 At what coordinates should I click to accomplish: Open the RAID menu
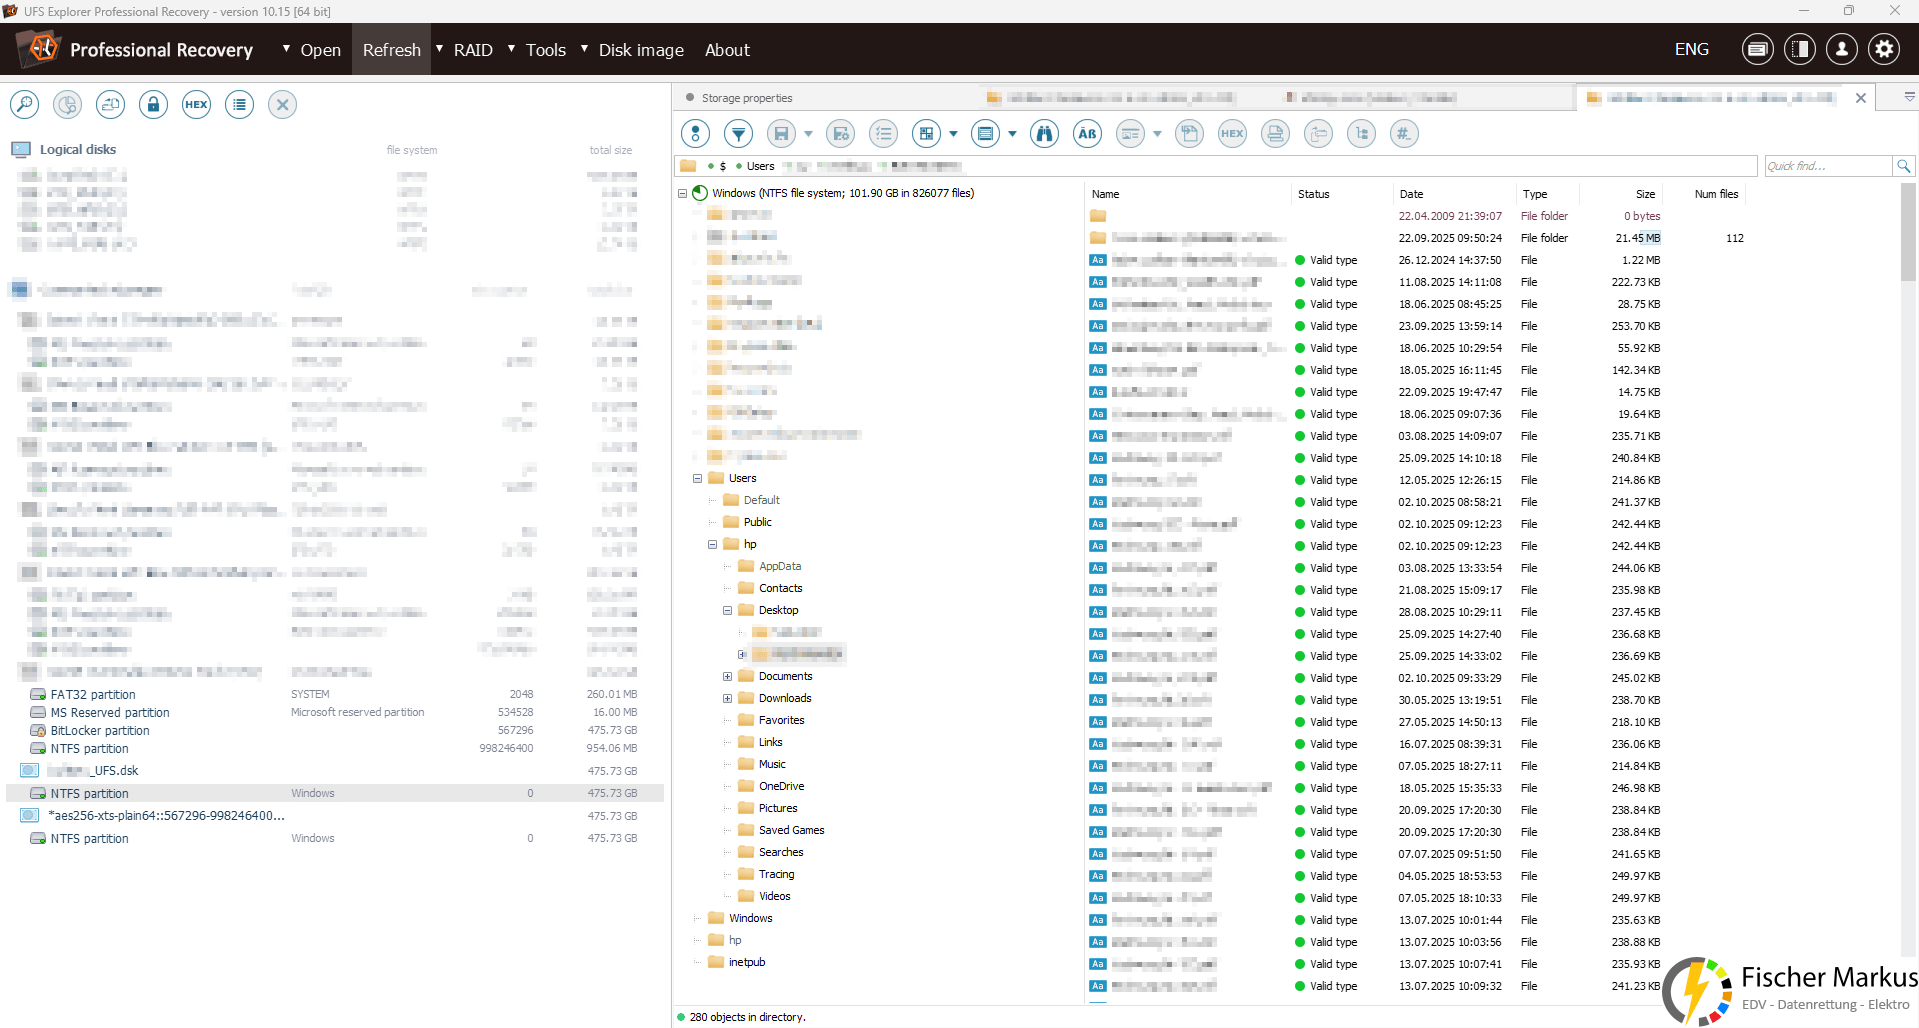(472, 50)
